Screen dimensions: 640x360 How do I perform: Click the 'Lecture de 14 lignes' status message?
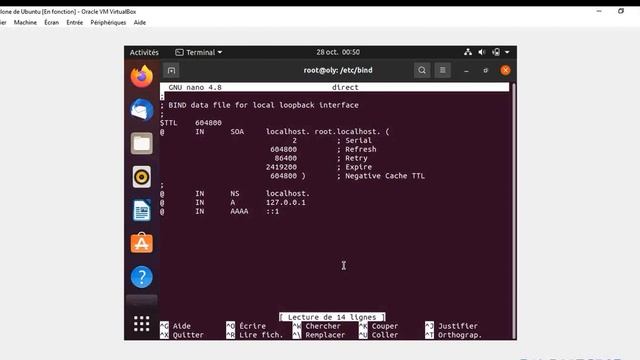pos(332,317)
